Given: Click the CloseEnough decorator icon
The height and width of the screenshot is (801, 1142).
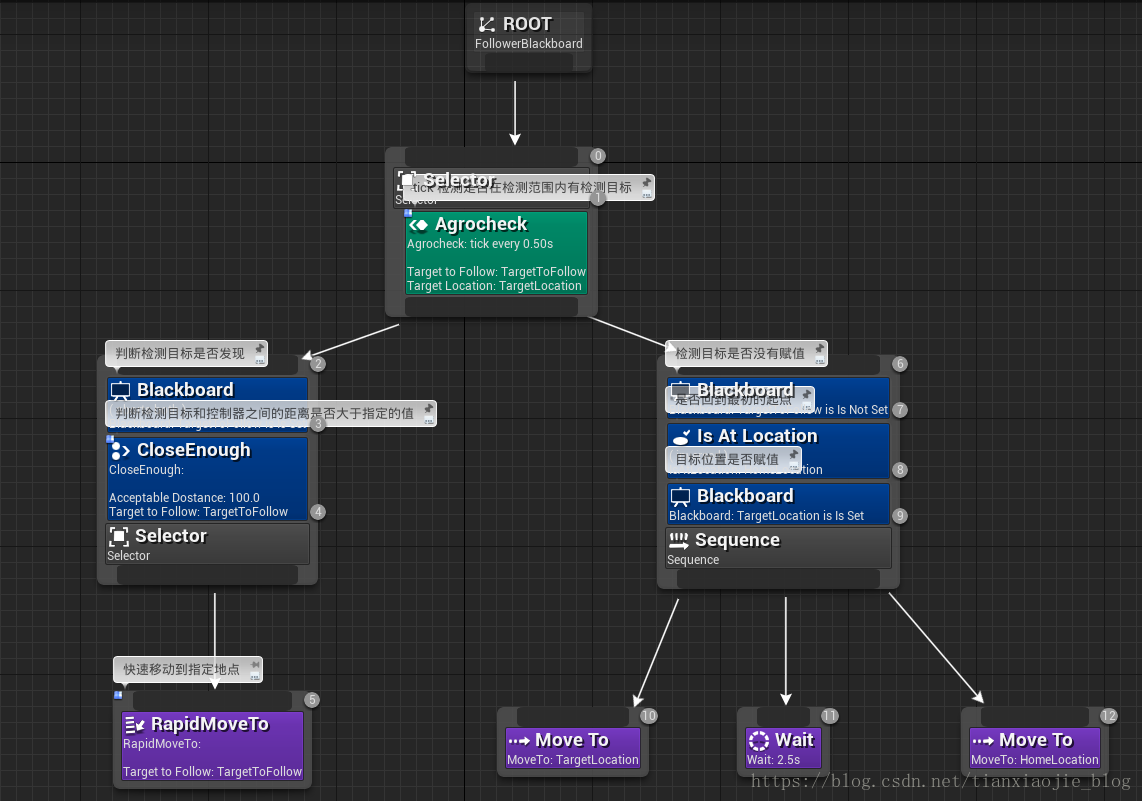Looking at the screenshot, I should click(120, 450).
